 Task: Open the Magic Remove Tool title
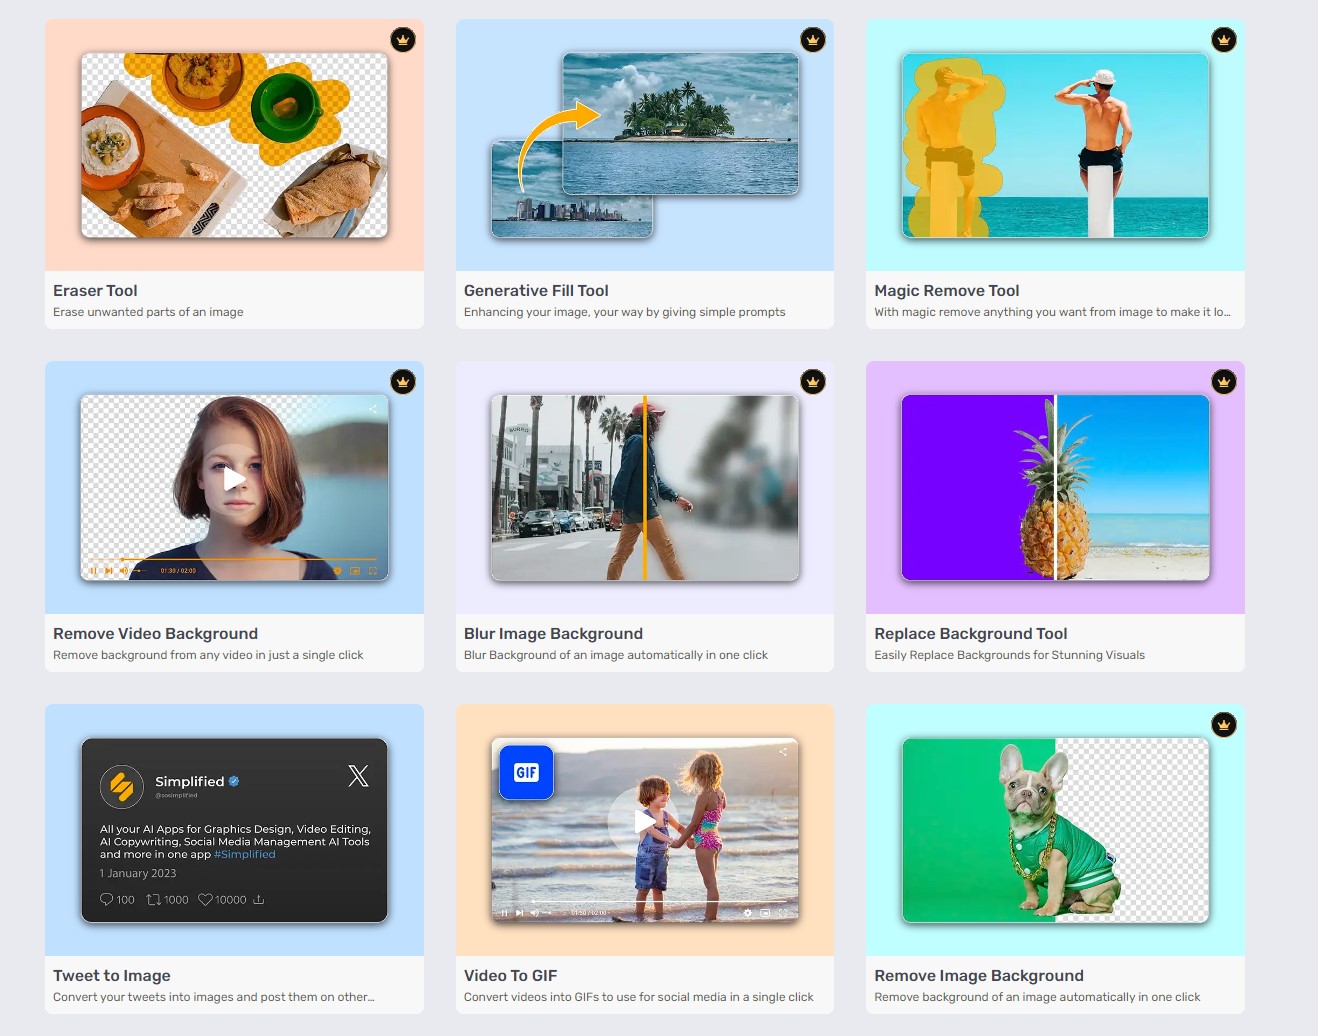[946, 291]
